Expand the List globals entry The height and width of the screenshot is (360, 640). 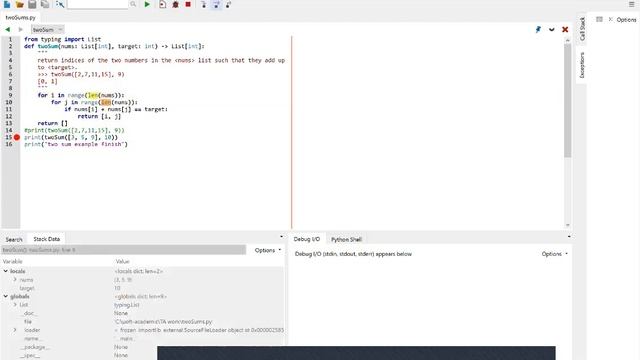point(15,304)
